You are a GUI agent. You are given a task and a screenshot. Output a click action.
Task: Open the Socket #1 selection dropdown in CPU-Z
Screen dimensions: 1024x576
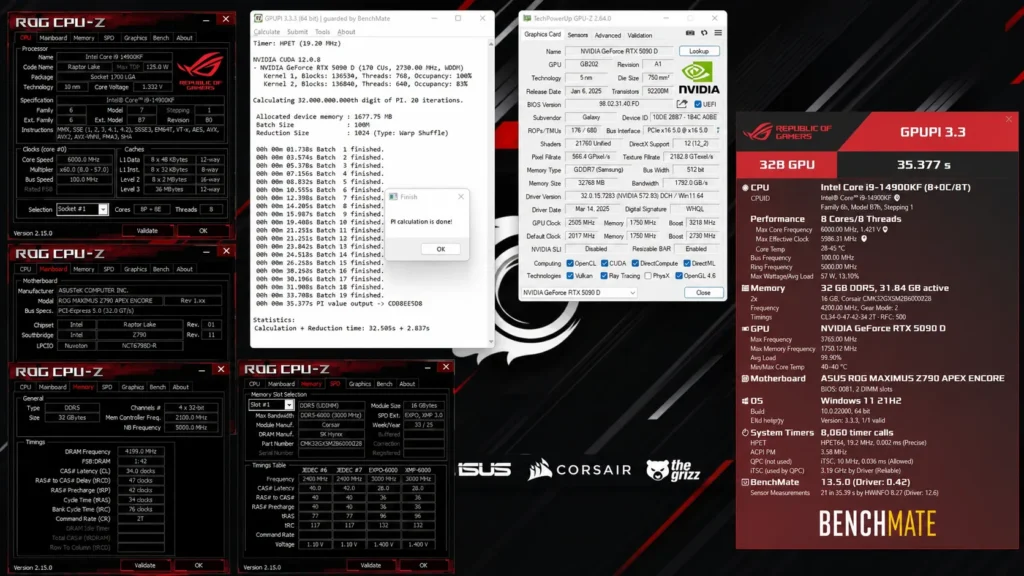(82, 209)
